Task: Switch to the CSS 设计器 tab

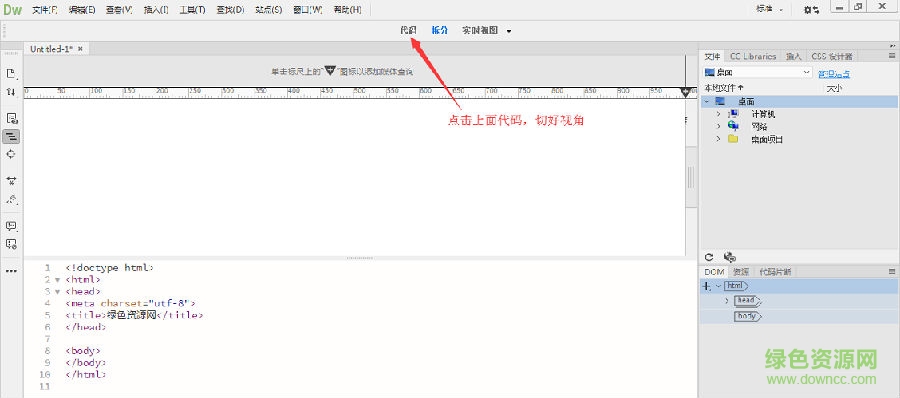Action: [x=832, y=56]
